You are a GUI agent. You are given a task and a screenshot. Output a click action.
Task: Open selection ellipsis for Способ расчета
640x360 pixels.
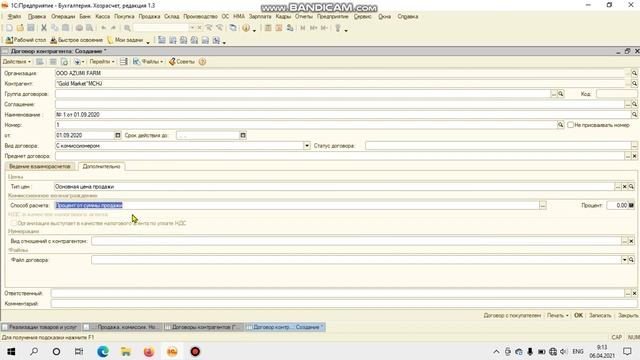point(543,205)
